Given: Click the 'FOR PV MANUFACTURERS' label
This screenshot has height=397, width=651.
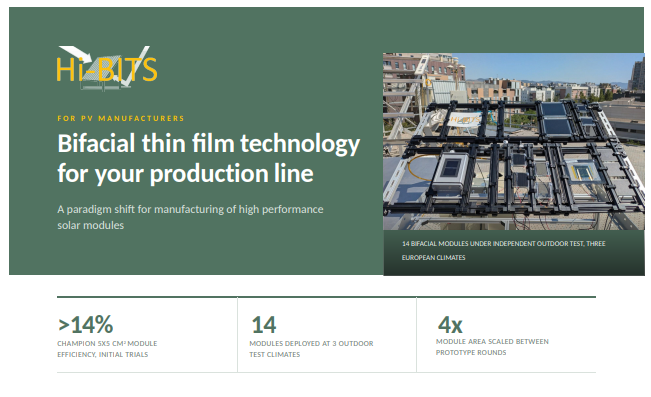Looking at the screenshot, I should pyautogui.click(x=121, y=118).
